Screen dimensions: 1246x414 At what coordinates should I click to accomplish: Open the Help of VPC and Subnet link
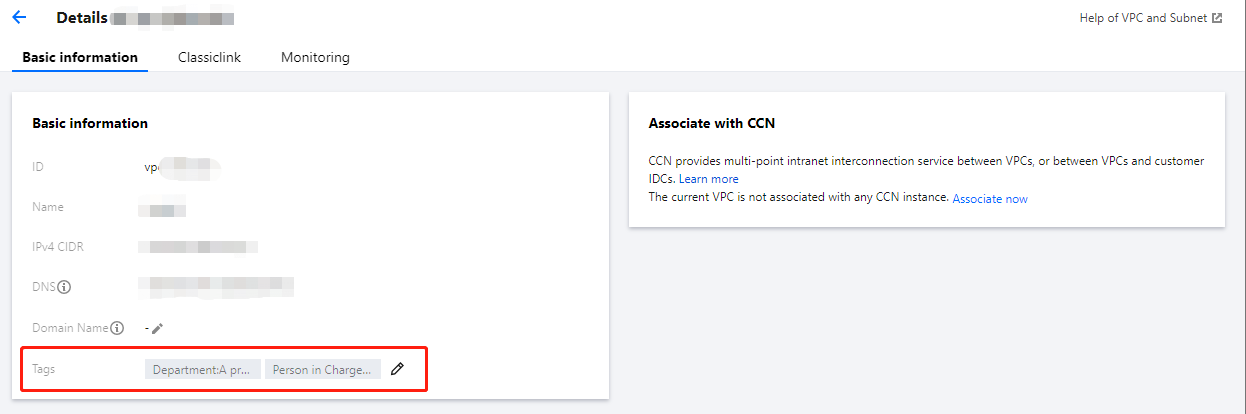[x=1143, y=18]
